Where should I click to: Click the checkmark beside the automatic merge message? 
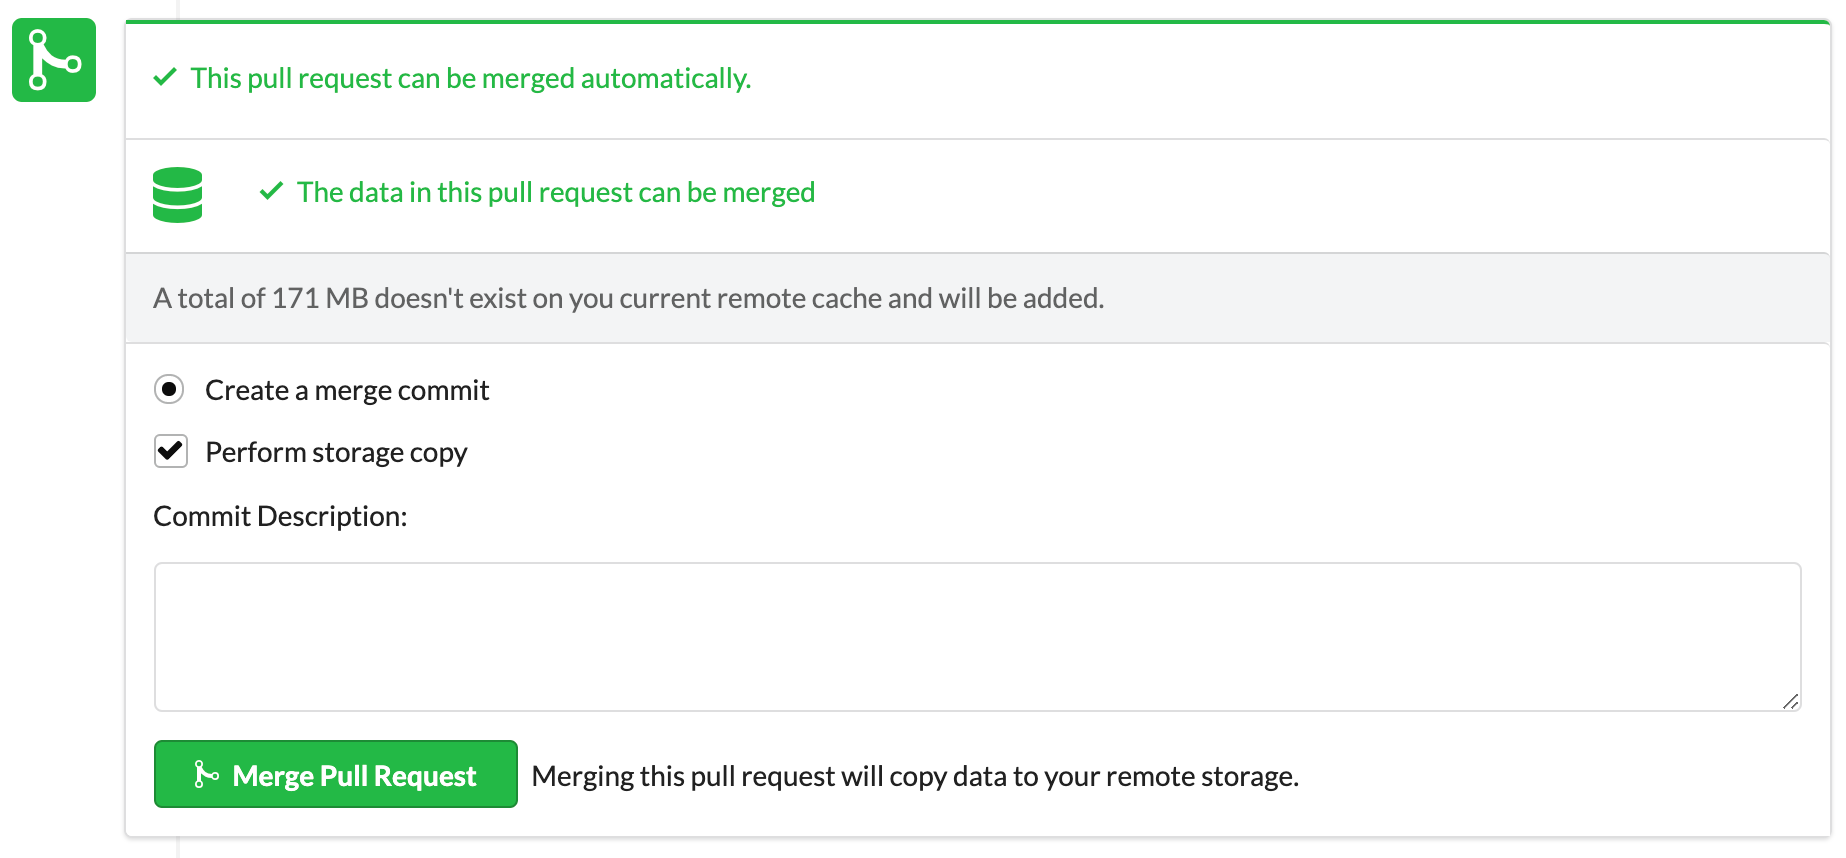pos(165,77)
